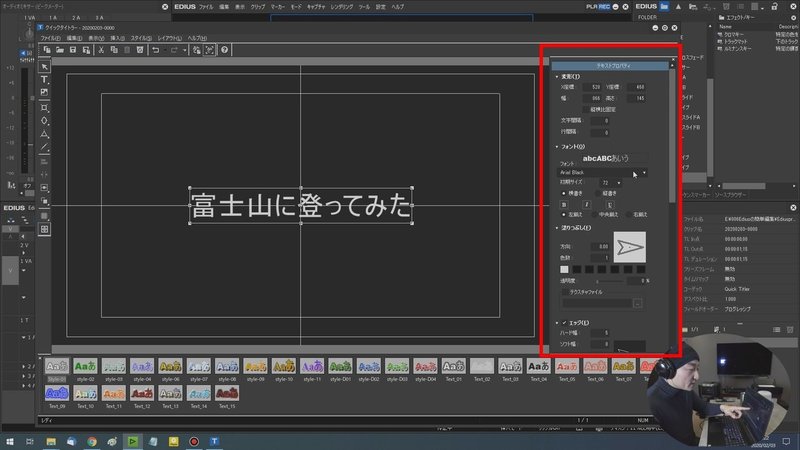Select the ellipse shape tool
Screen dimensions: 800x450
tap(44, 121)
